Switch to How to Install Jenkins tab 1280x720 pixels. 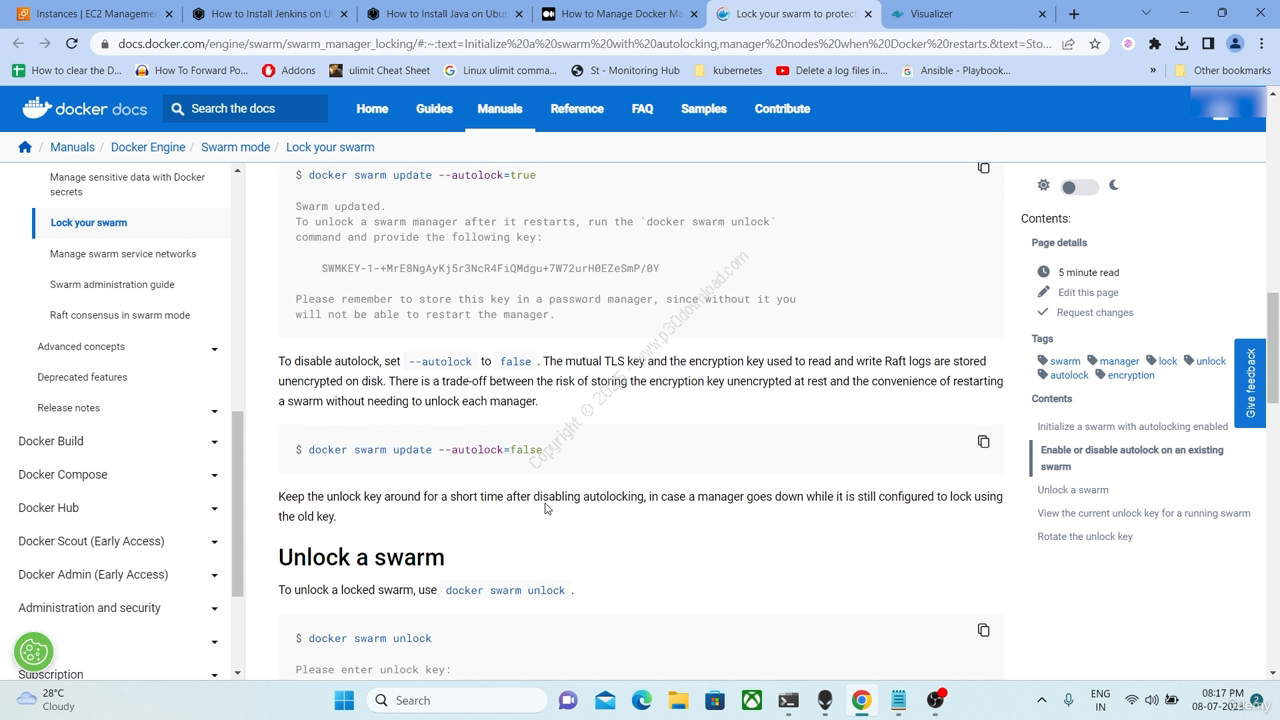click(x=267, y=14)
